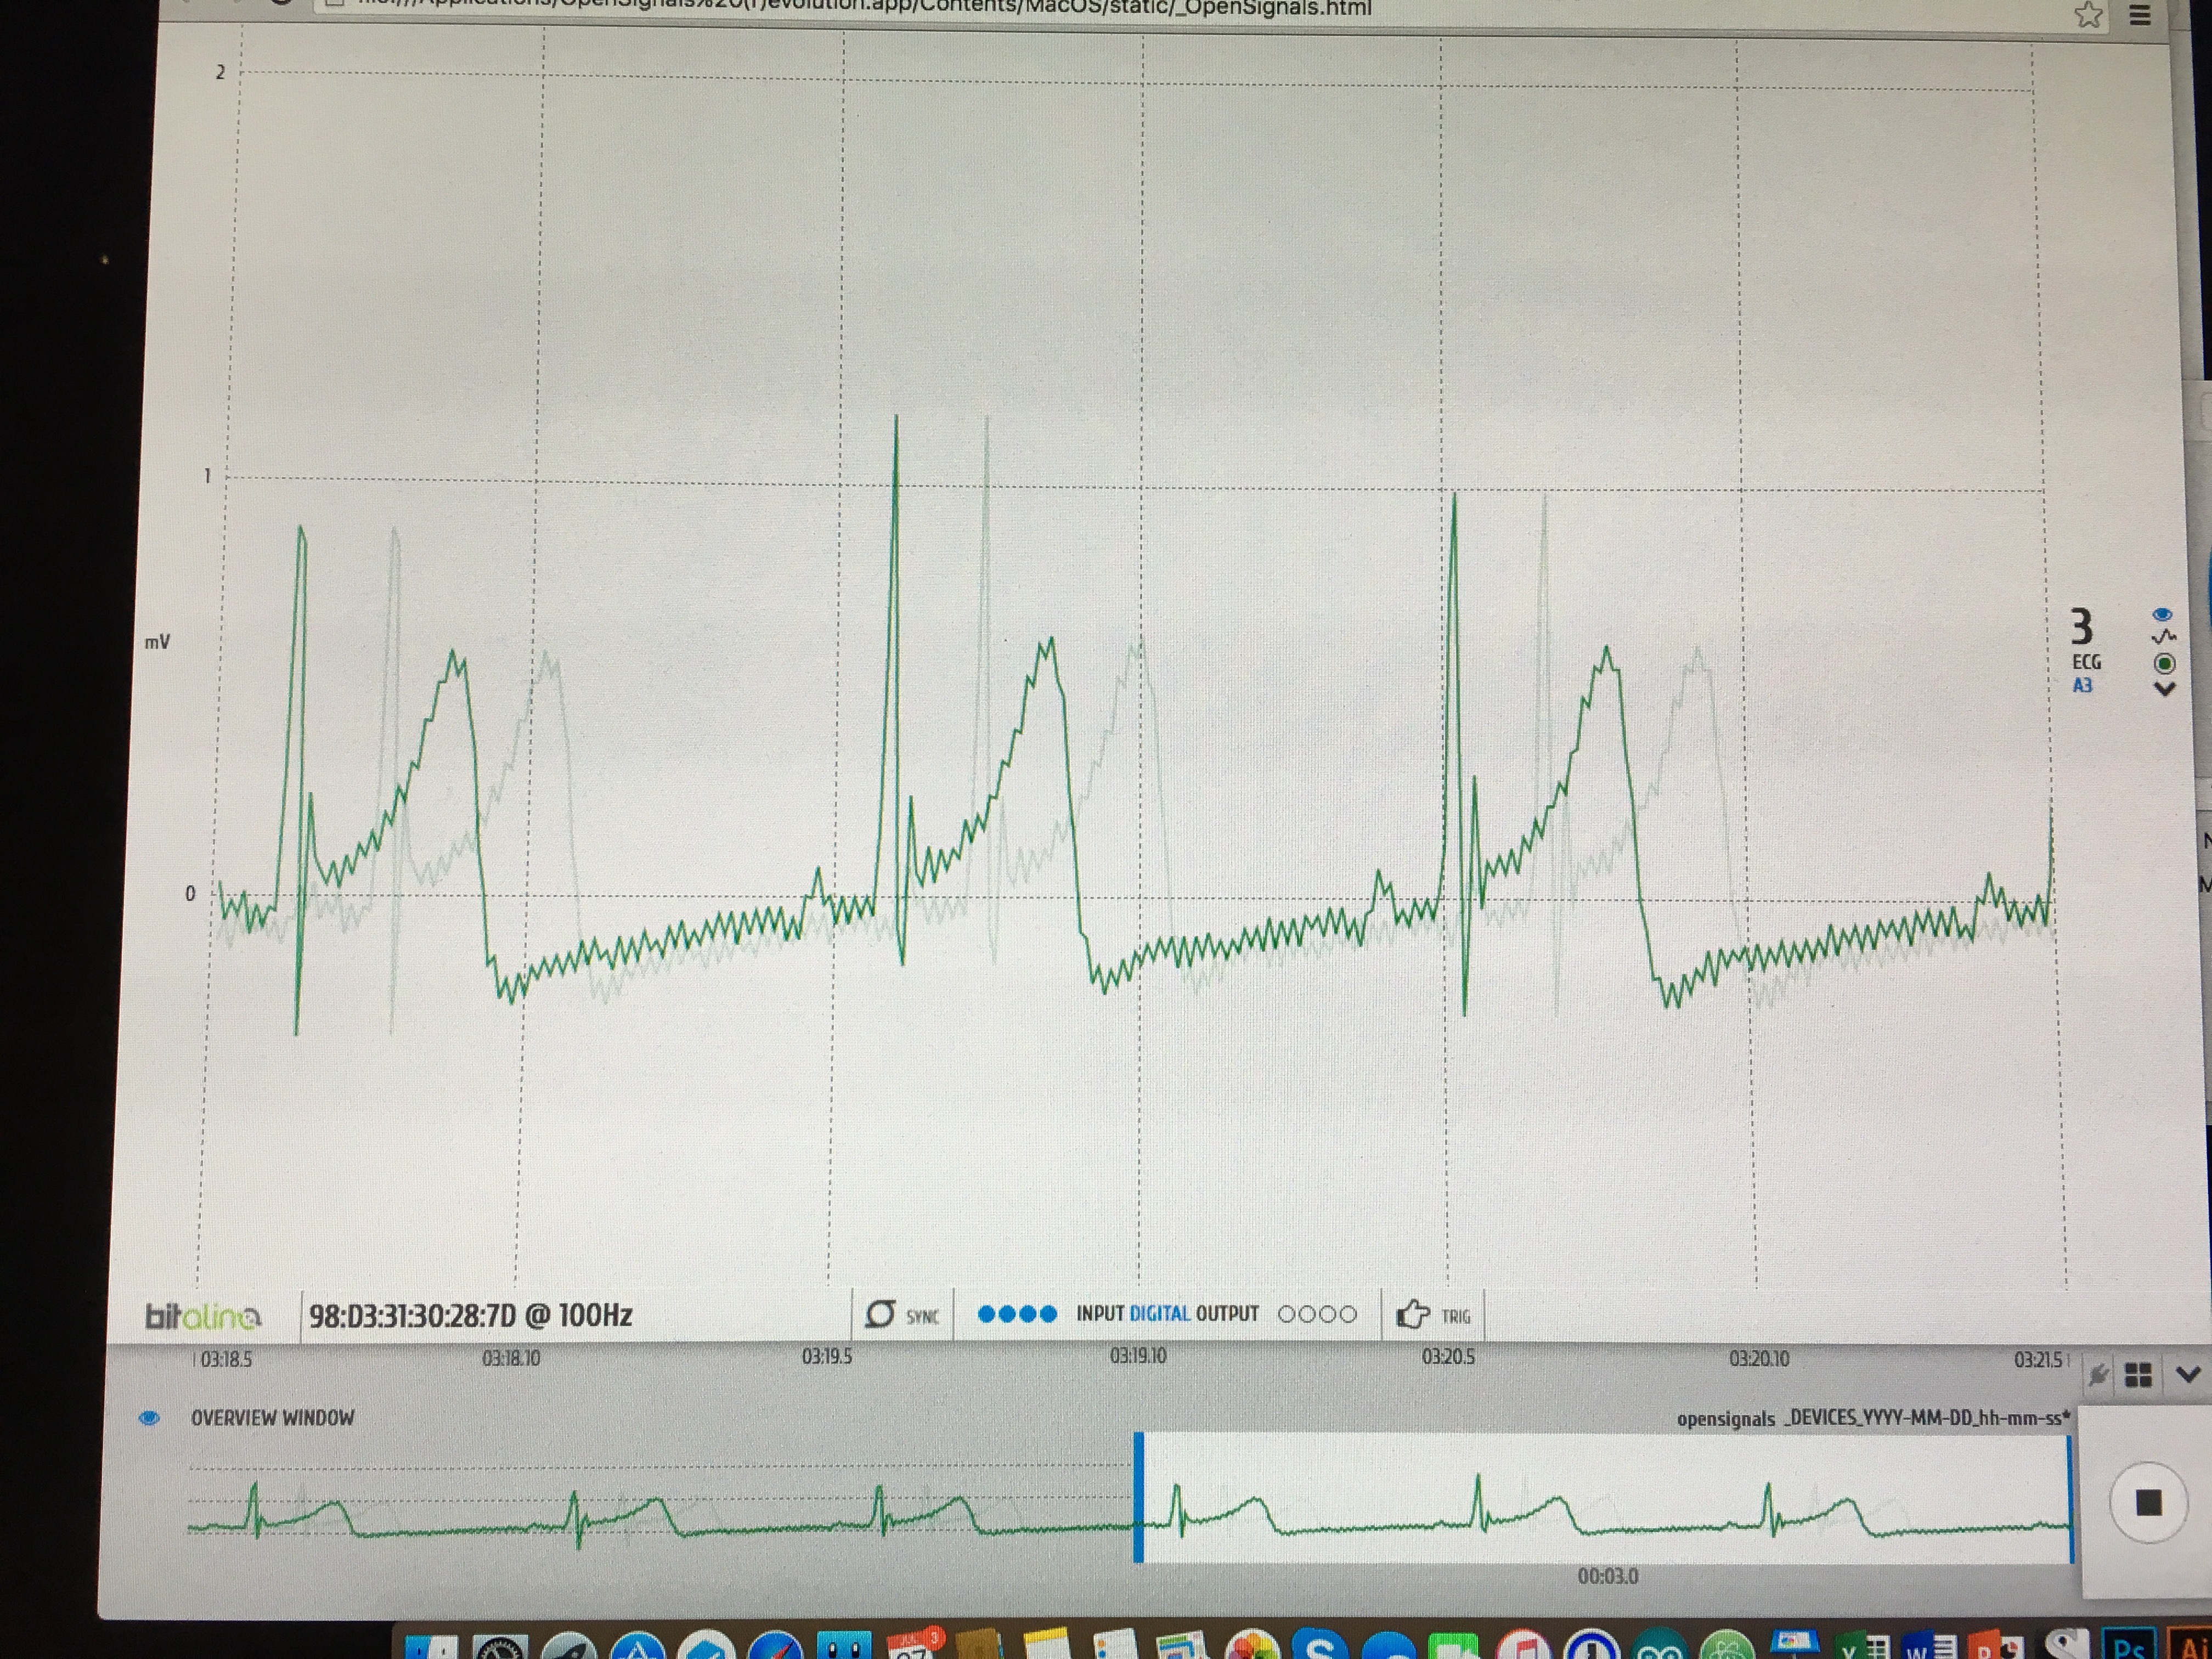Screen dimensions: 2212x1659
Task: Click inside the overview signal thumbnail
Action: 1600,1500
